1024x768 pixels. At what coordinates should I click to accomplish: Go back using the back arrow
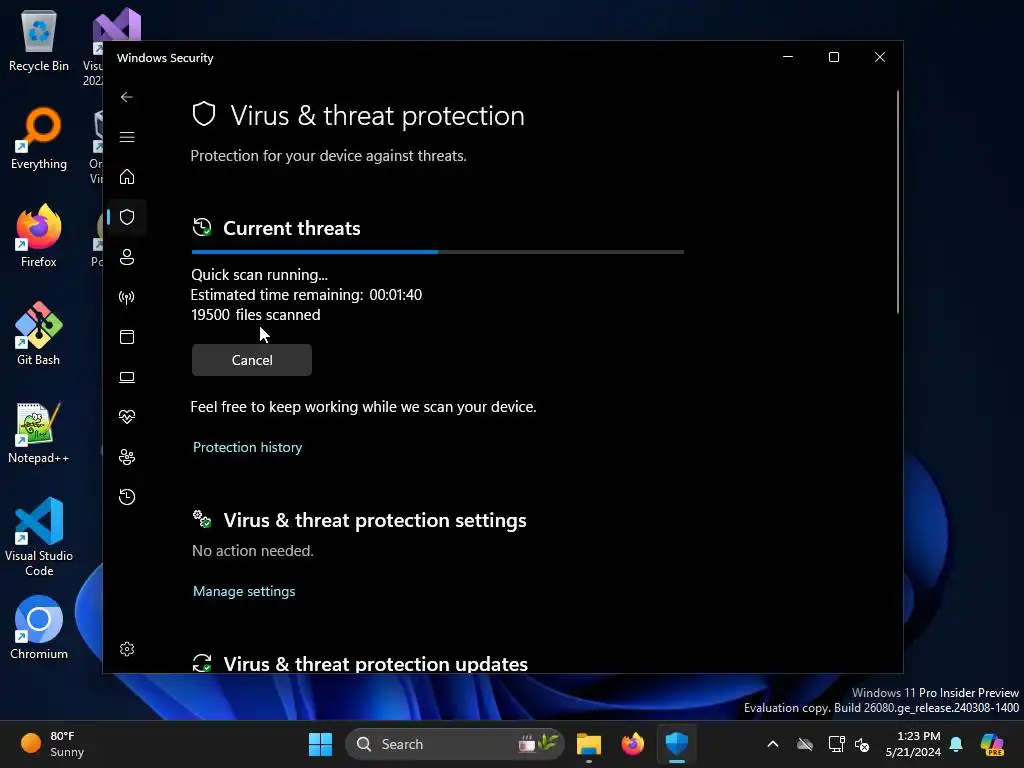coord(127,97)
